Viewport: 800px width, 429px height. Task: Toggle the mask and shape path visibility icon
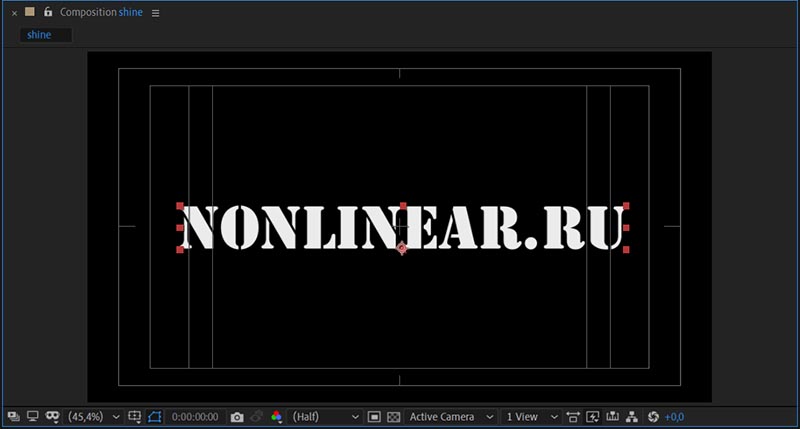click(x=52, y=417)
